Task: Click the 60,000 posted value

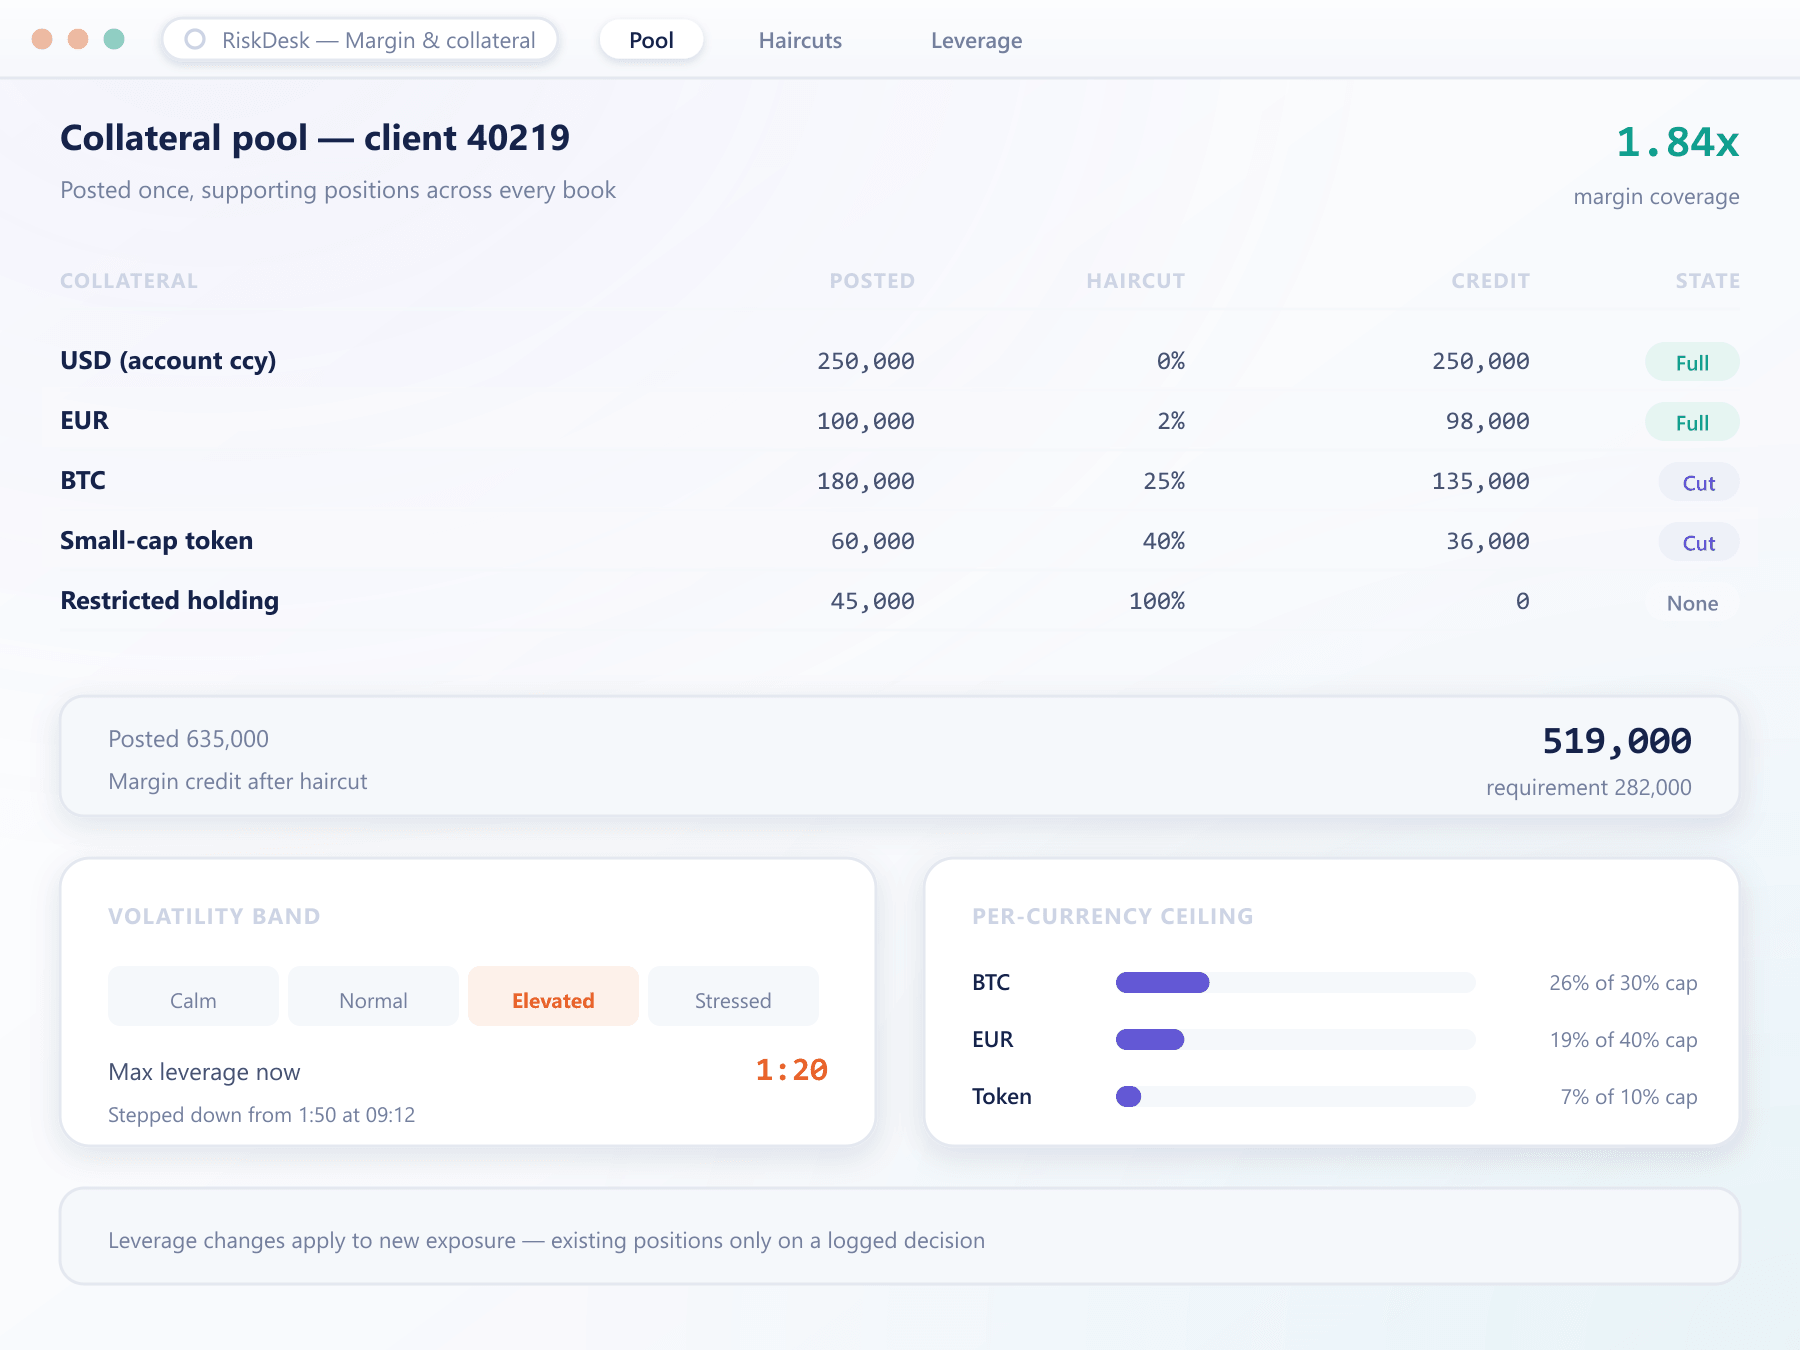Action: point(872,541)
